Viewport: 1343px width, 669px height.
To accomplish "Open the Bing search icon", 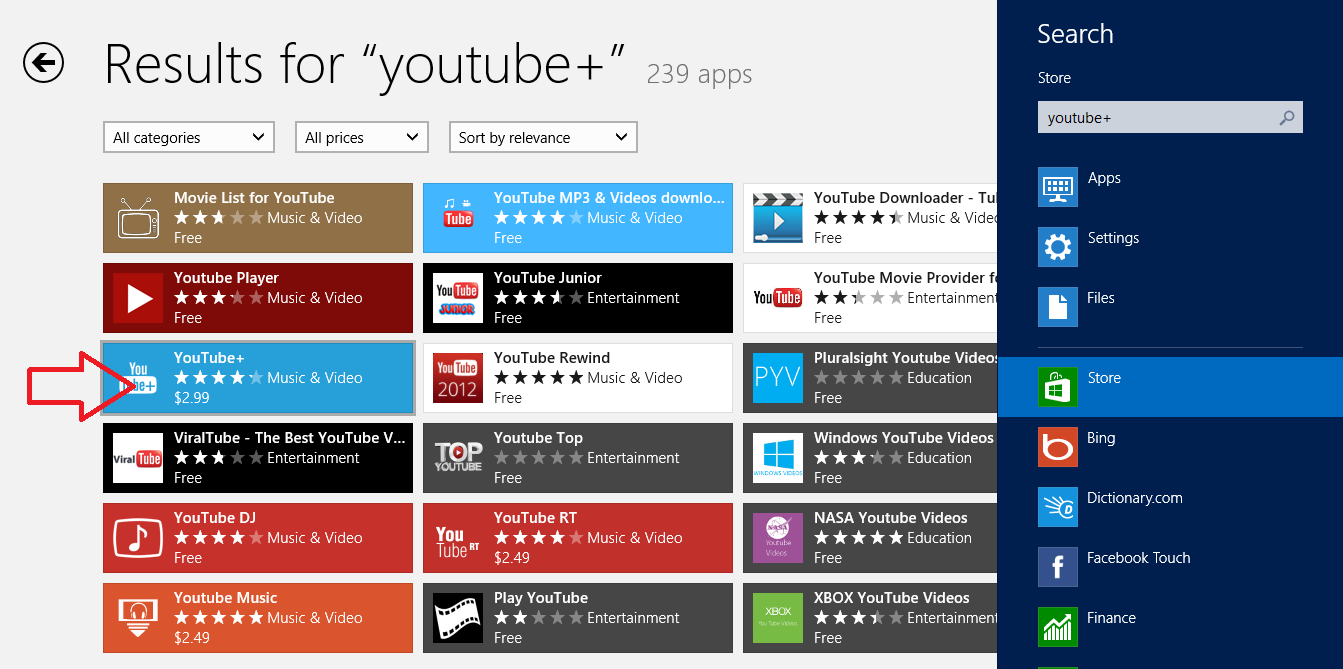I will point(1057,447).
